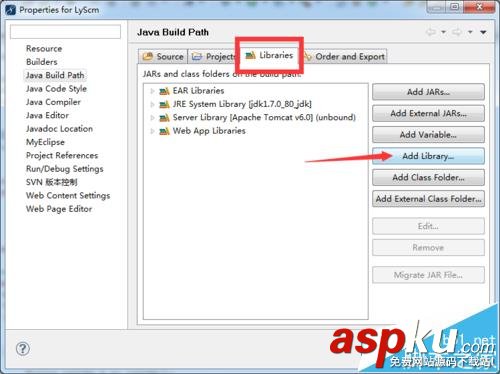The height and width of the screenshot is (374, 500).
Task: Click the disabled Remove button
Action: (x=428, y=248)
